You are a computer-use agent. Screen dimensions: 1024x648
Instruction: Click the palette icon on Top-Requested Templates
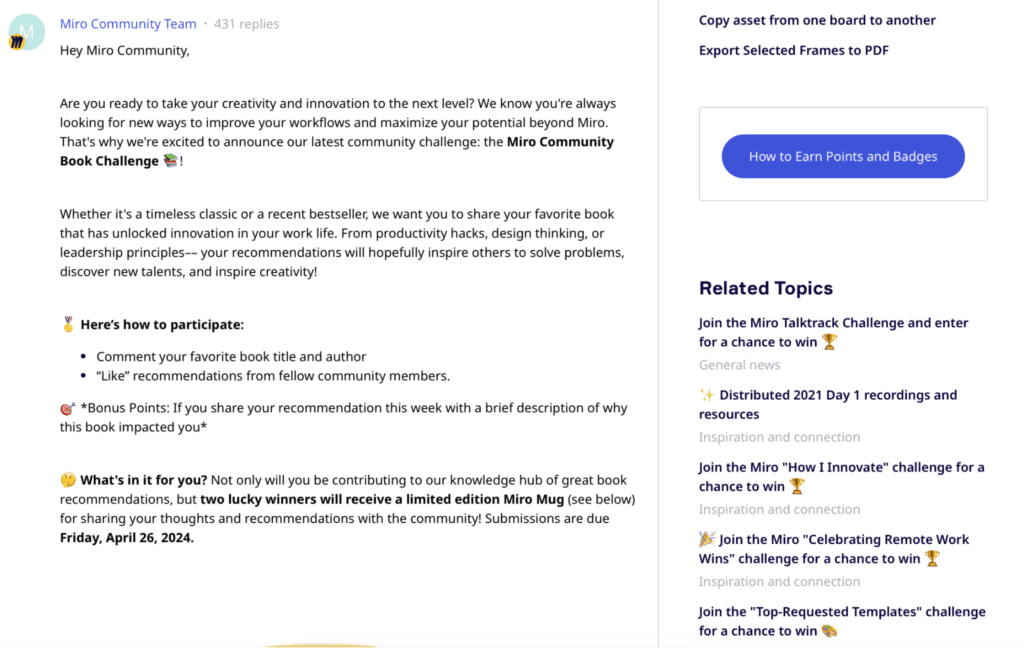[x=829, y=631]
